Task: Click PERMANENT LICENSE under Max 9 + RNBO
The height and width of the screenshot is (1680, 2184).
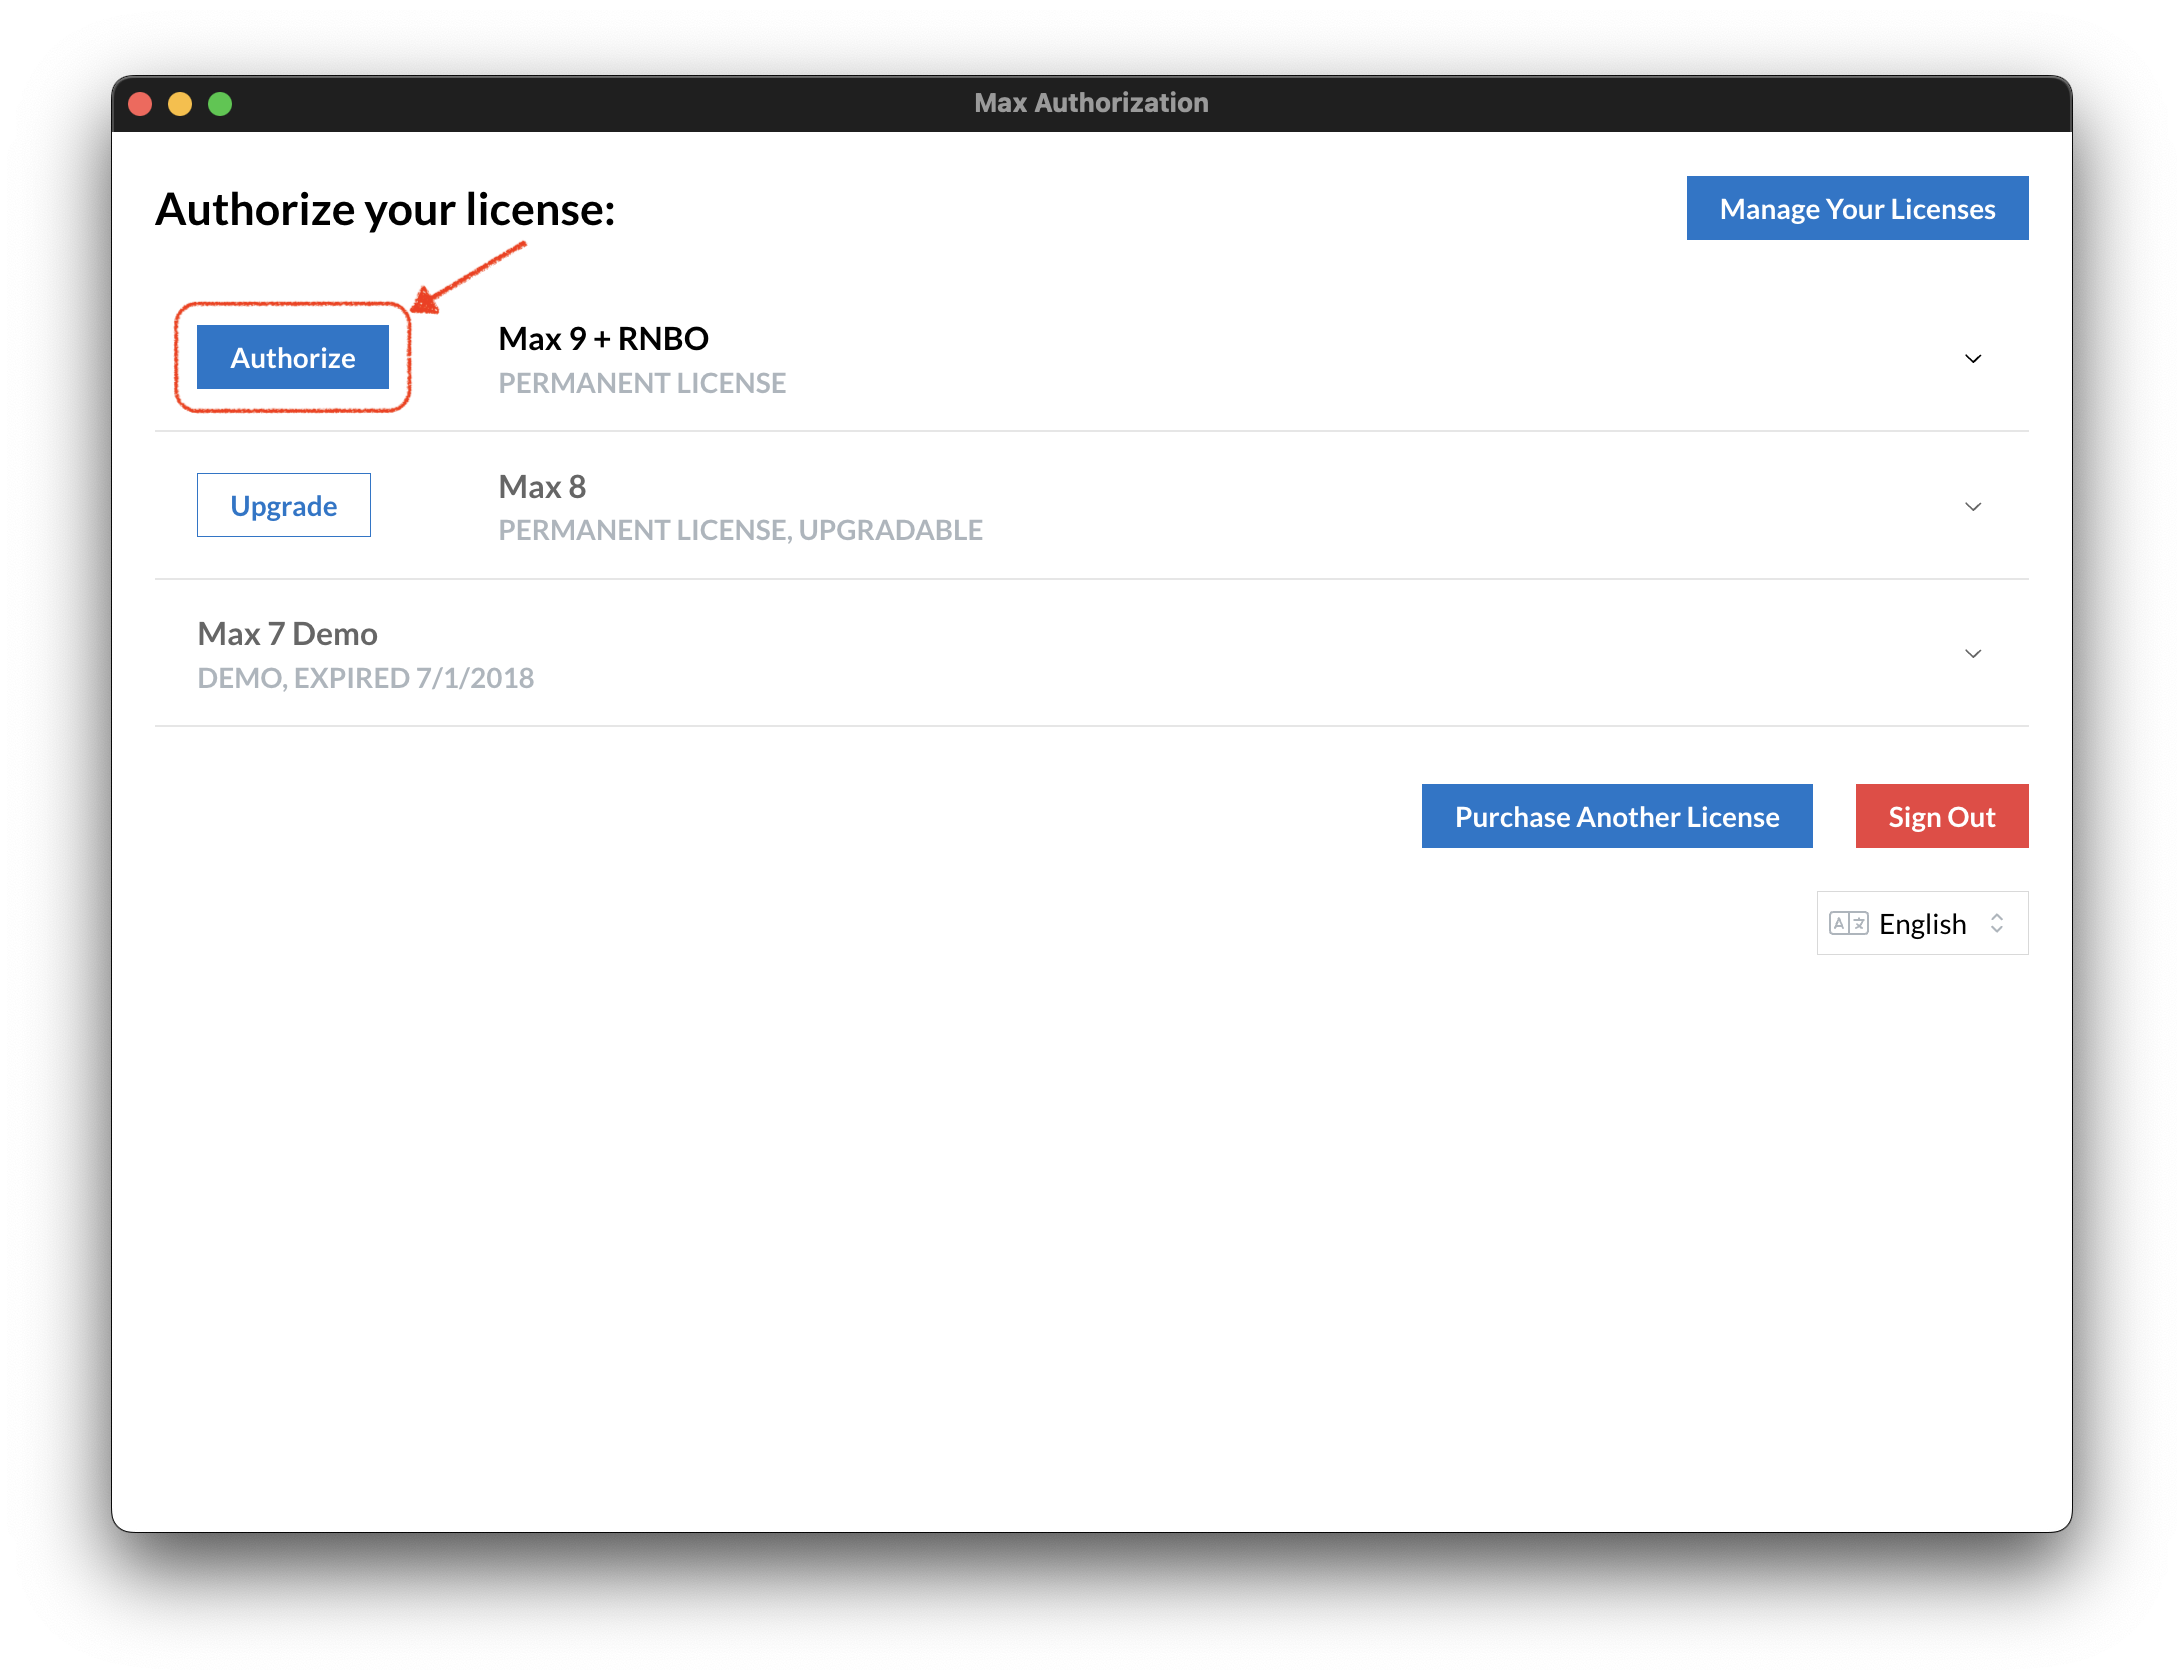Action: (642, 383)
